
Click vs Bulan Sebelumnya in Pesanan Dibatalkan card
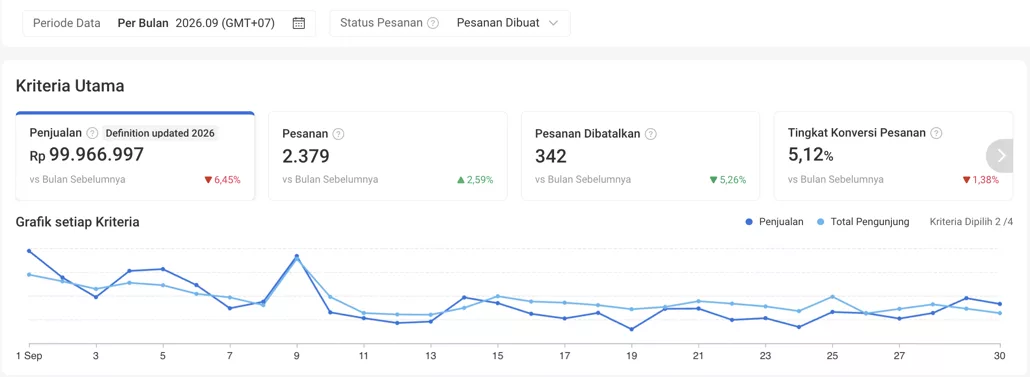(583, 179)
